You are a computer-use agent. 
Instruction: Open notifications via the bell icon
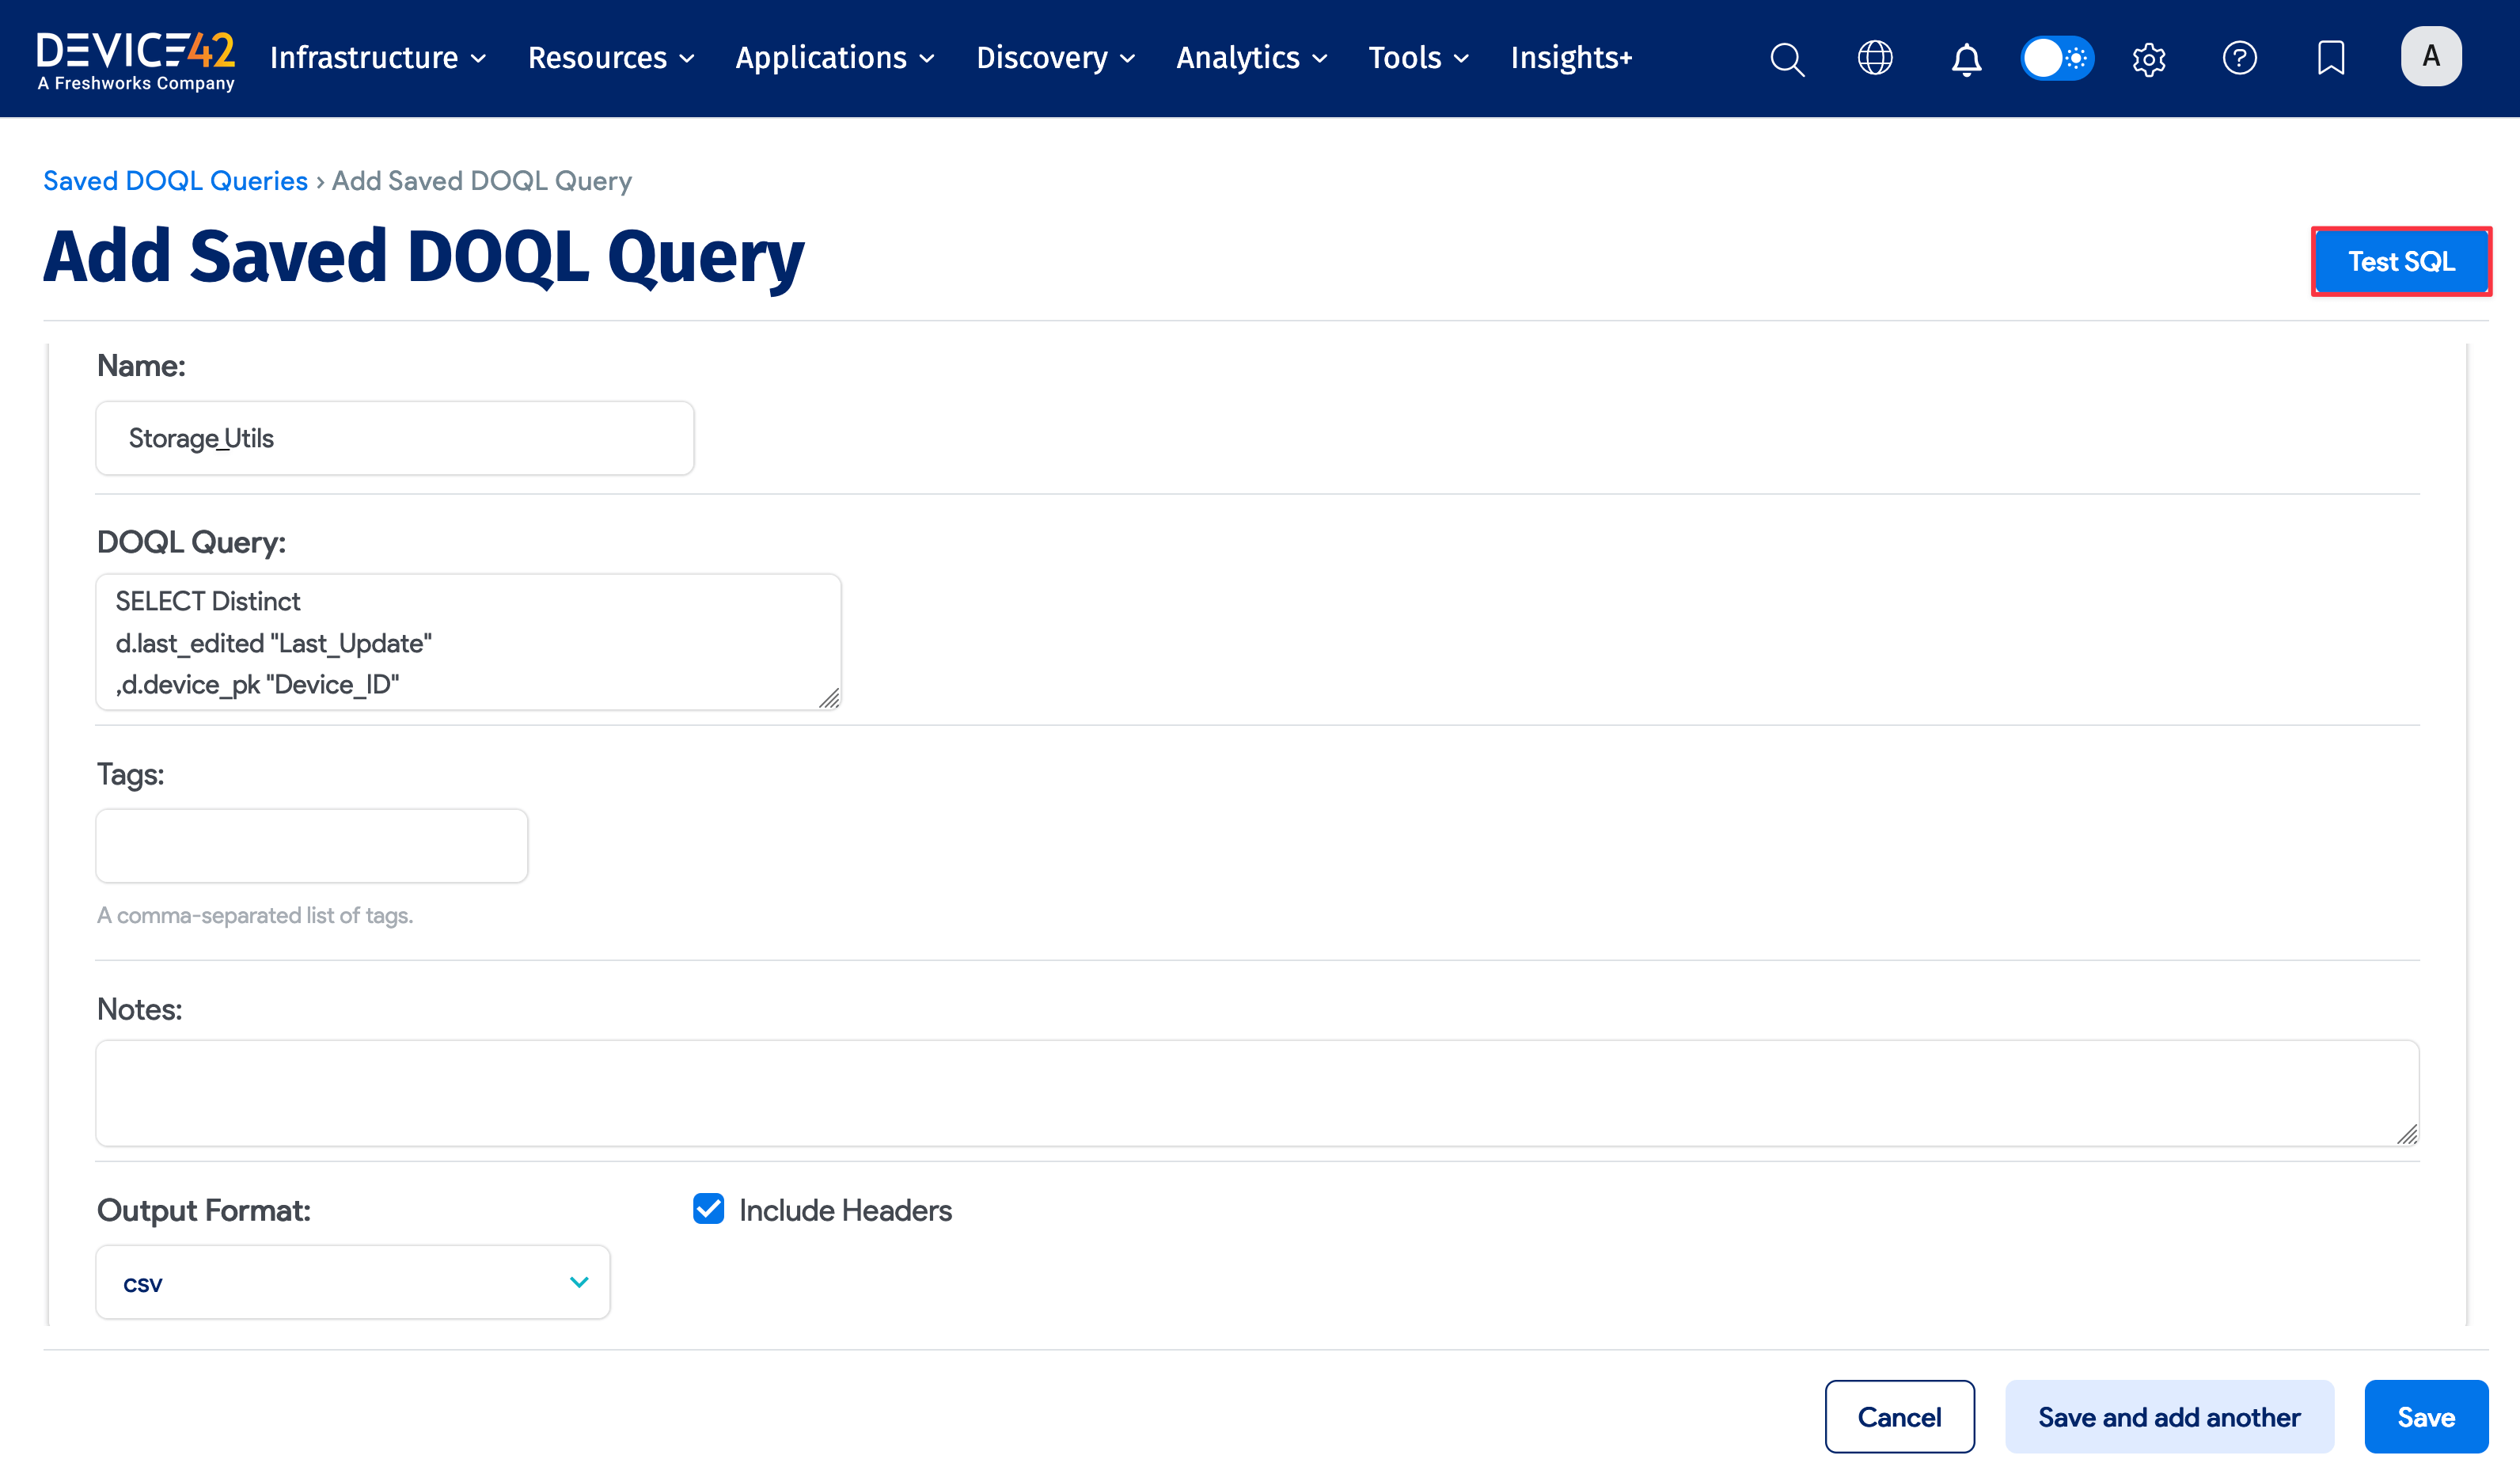coord(1965,59)
